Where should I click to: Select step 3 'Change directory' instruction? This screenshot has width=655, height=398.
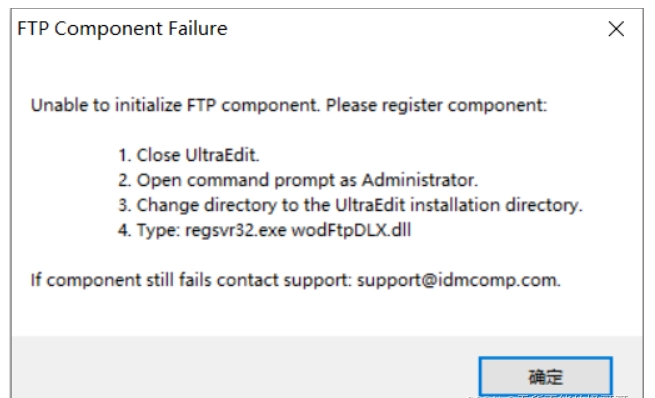(350, 205)
